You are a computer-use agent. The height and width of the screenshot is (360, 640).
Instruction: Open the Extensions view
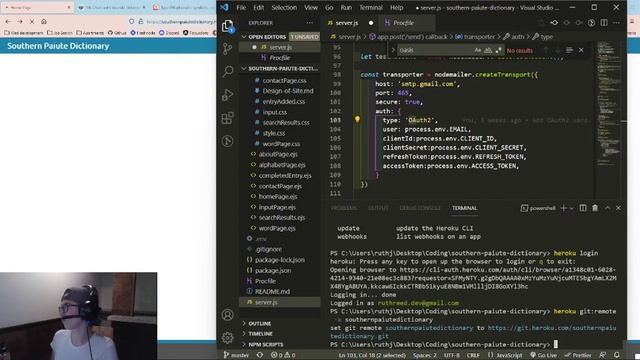tap(227, 118)
